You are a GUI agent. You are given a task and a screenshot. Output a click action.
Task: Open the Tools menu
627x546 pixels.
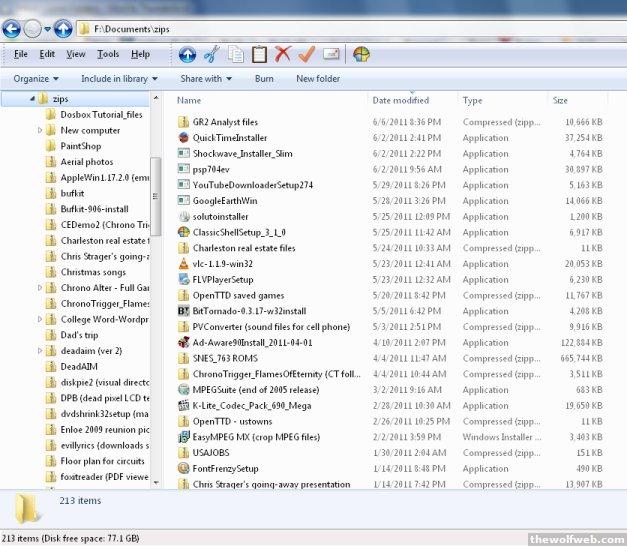(108, 54)
